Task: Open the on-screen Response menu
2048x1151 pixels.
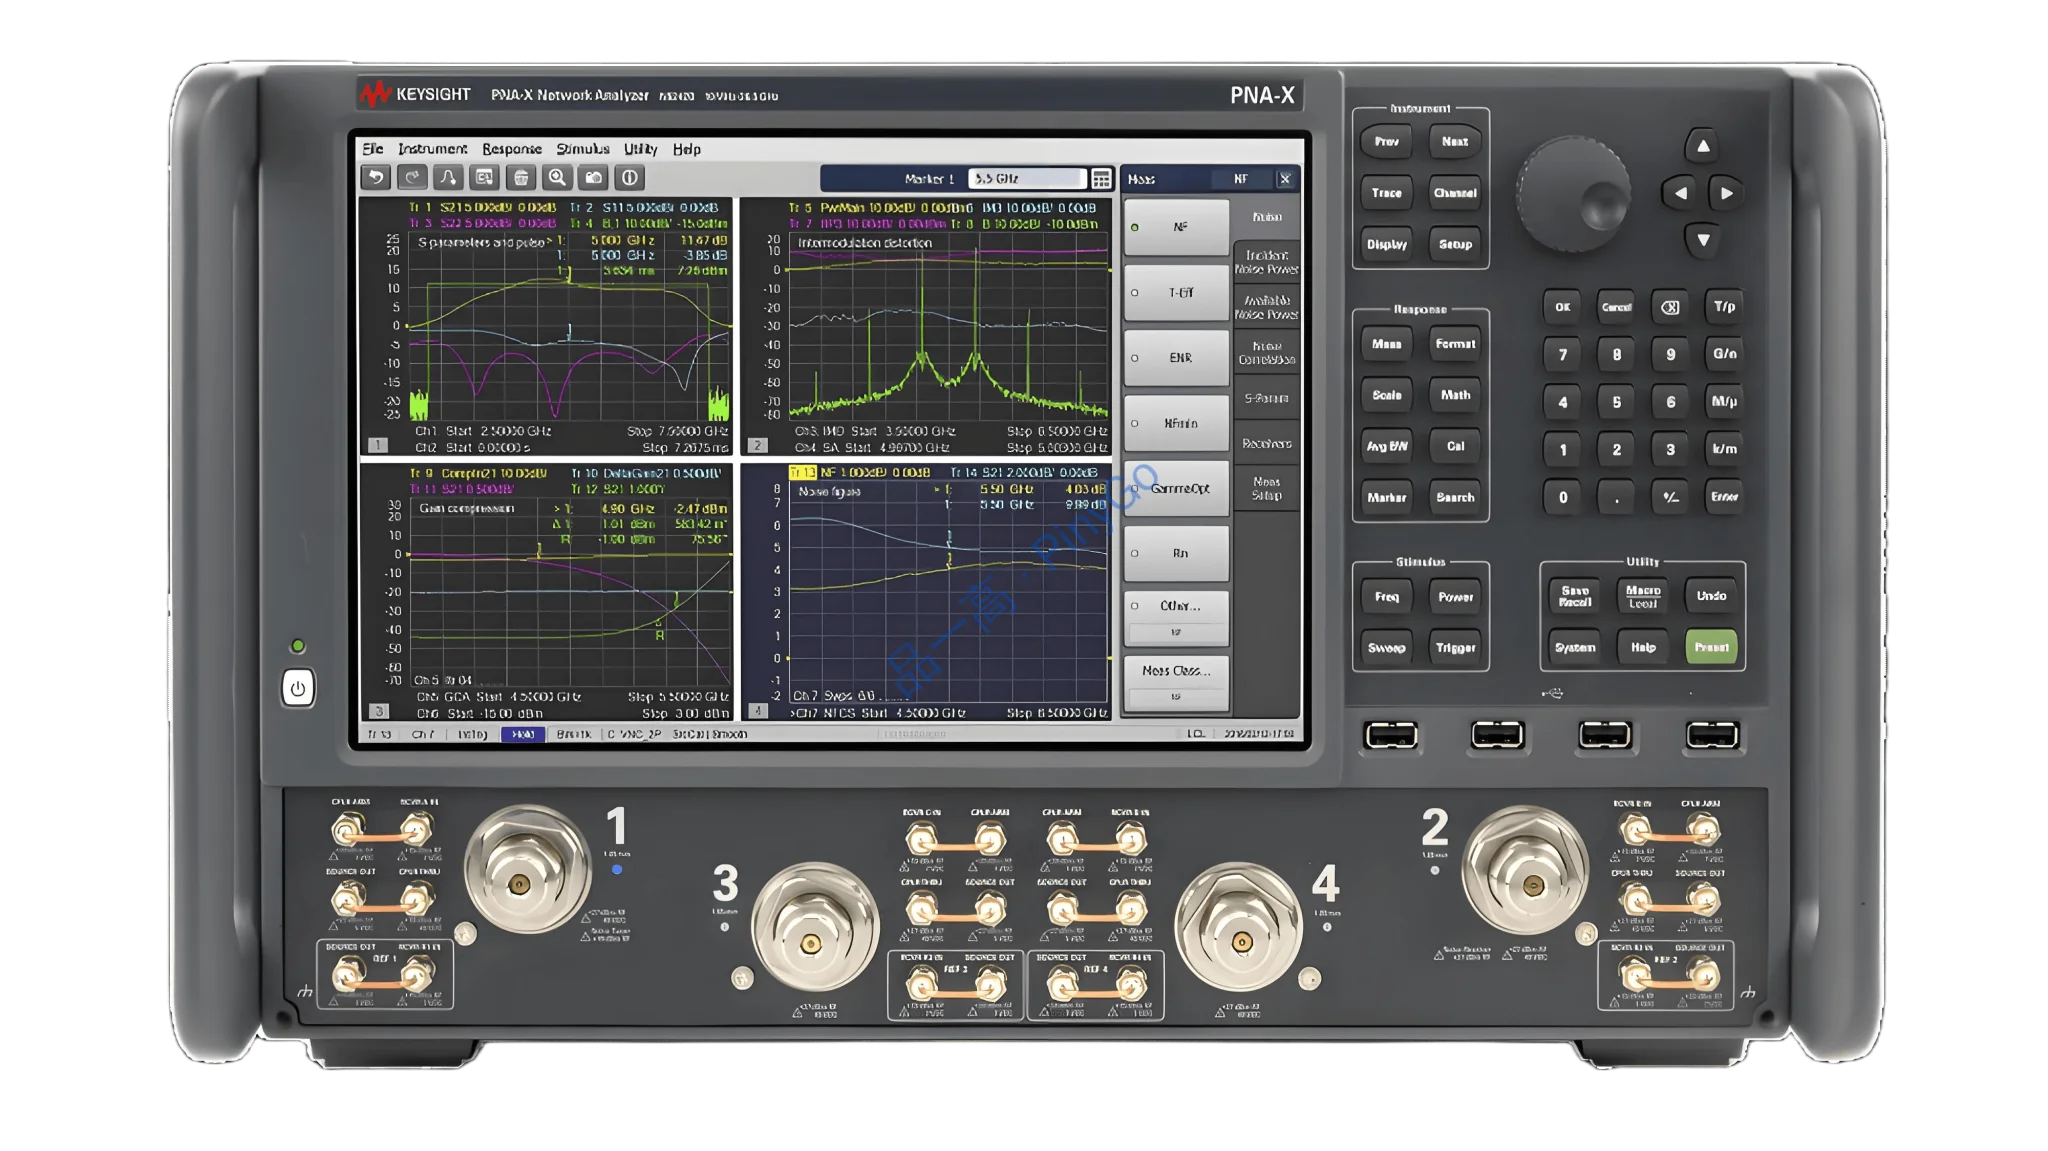Action: (512, 149)
